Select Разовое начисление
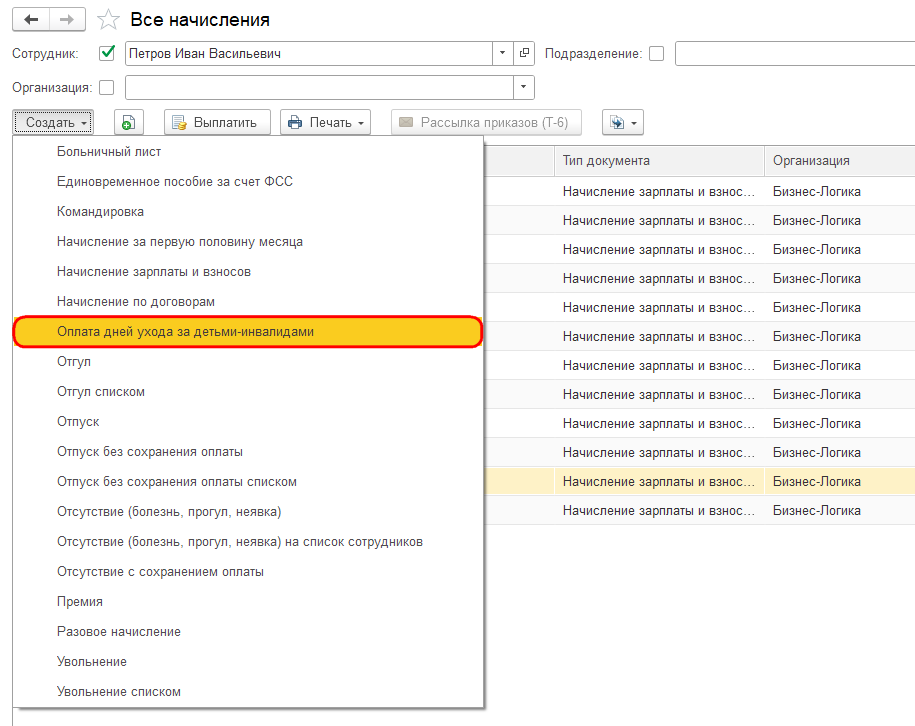 (248, 632)
